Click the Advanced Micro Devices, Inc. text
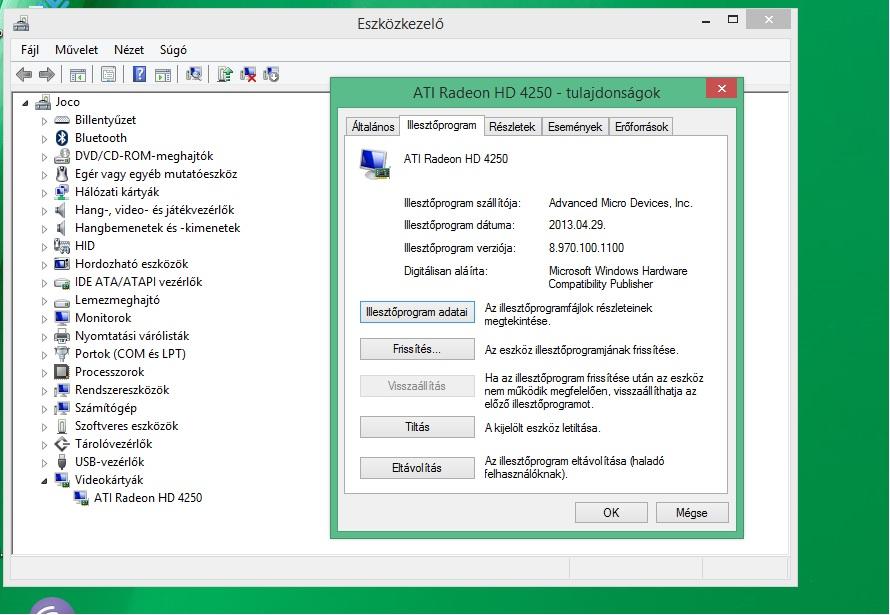Screen dimensions: 890x615 click(620, 203)
